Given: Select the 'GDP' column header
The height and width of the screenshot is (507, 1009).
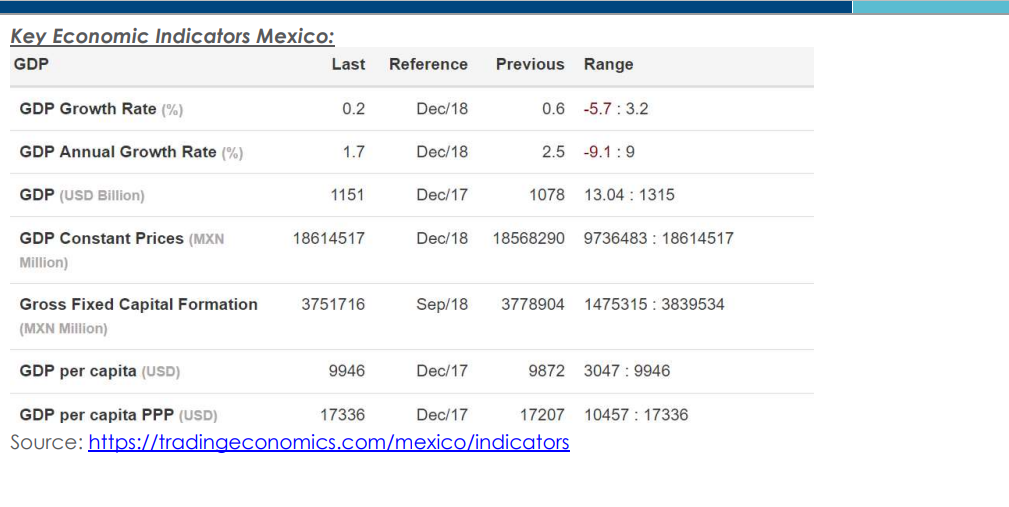Looking at the screenshot, I should point(31,64).
